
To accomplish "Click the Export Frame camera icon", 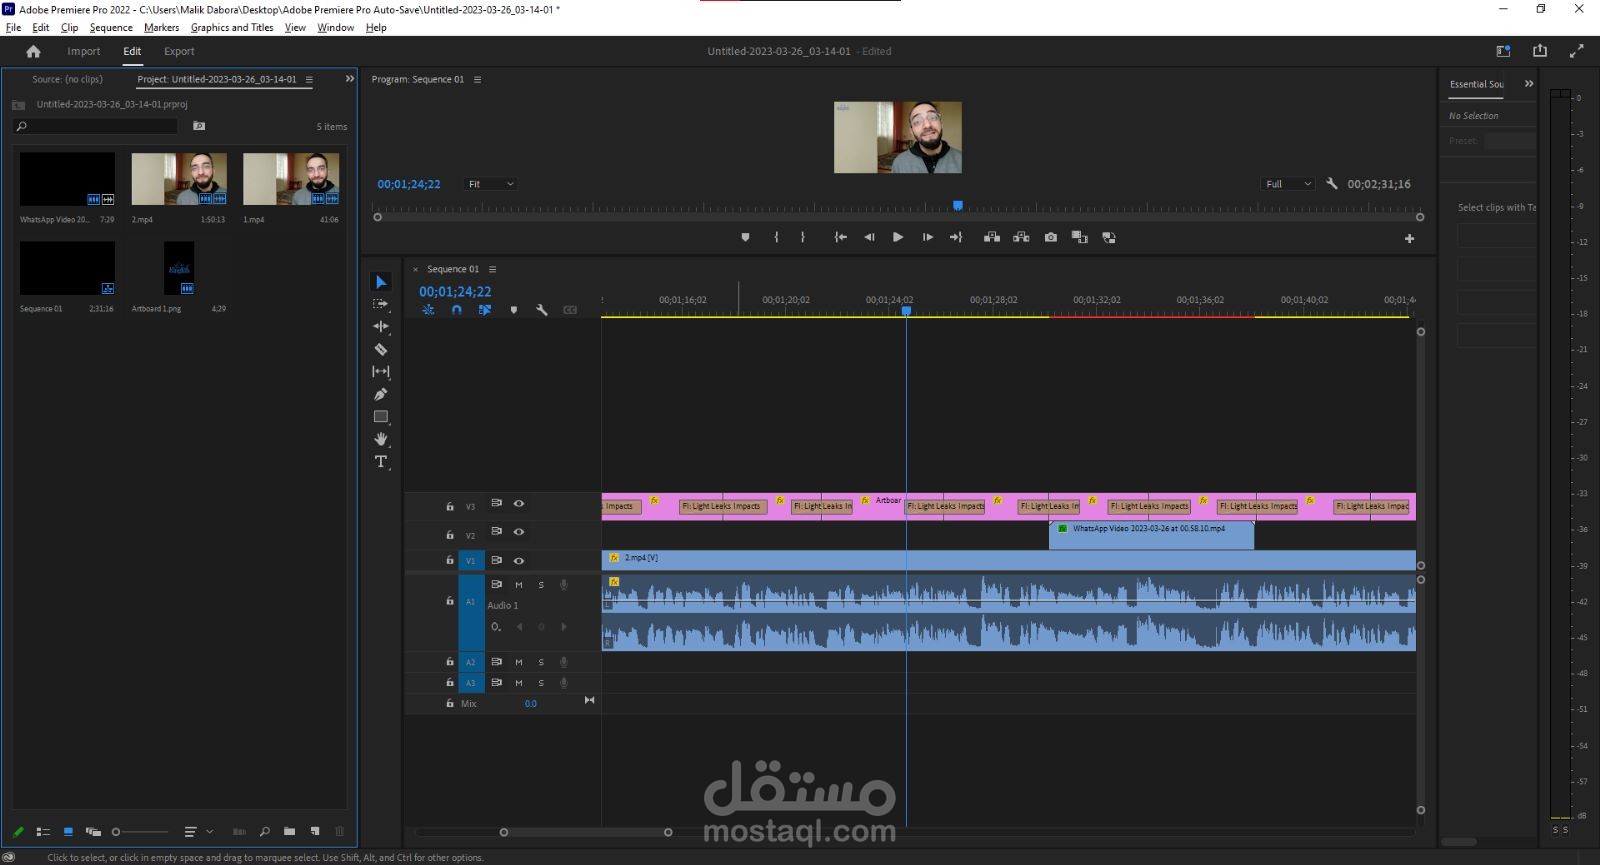I will click(x=1051, y=237).
